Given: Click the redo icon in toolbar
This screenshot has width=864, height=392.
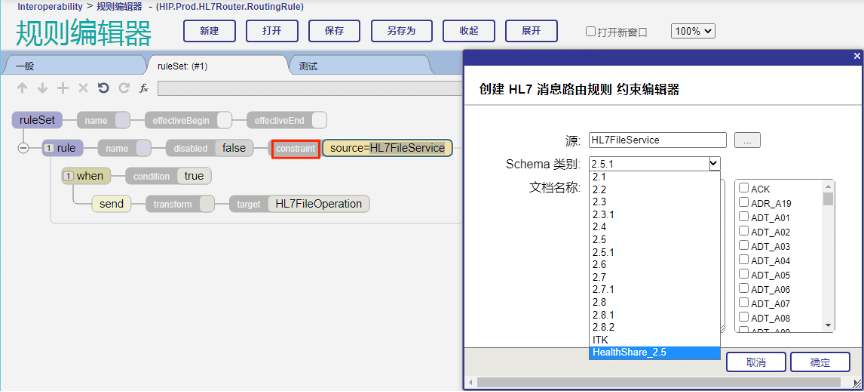Looking at the screenshot, I should click(x=123, y=88).
